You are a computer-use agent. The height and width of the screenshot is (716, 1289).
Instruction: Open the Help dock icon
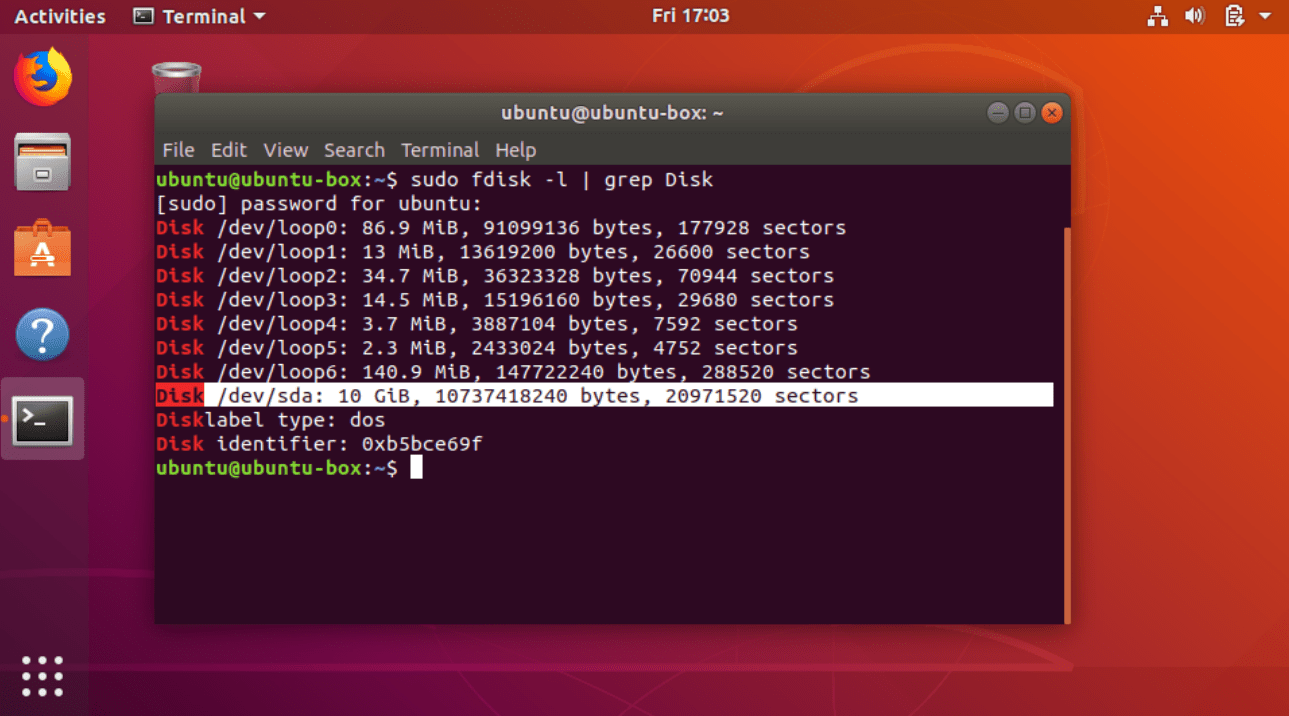click(x=43, y=335)
